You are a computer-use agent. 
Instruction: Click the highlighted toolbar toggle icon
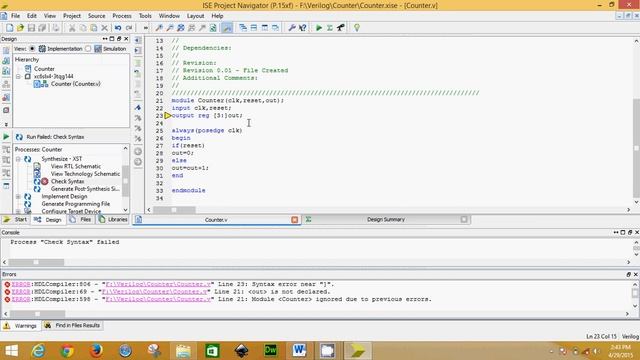(227, 28)
